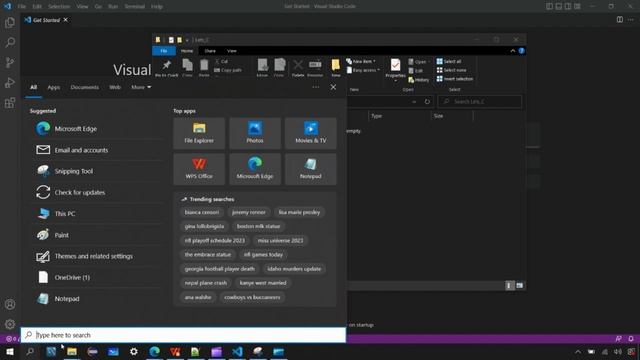Screen dimensions: 640x360
Task: Open Share tab in File Explorer ribbon
Action: tap(210, 51)
